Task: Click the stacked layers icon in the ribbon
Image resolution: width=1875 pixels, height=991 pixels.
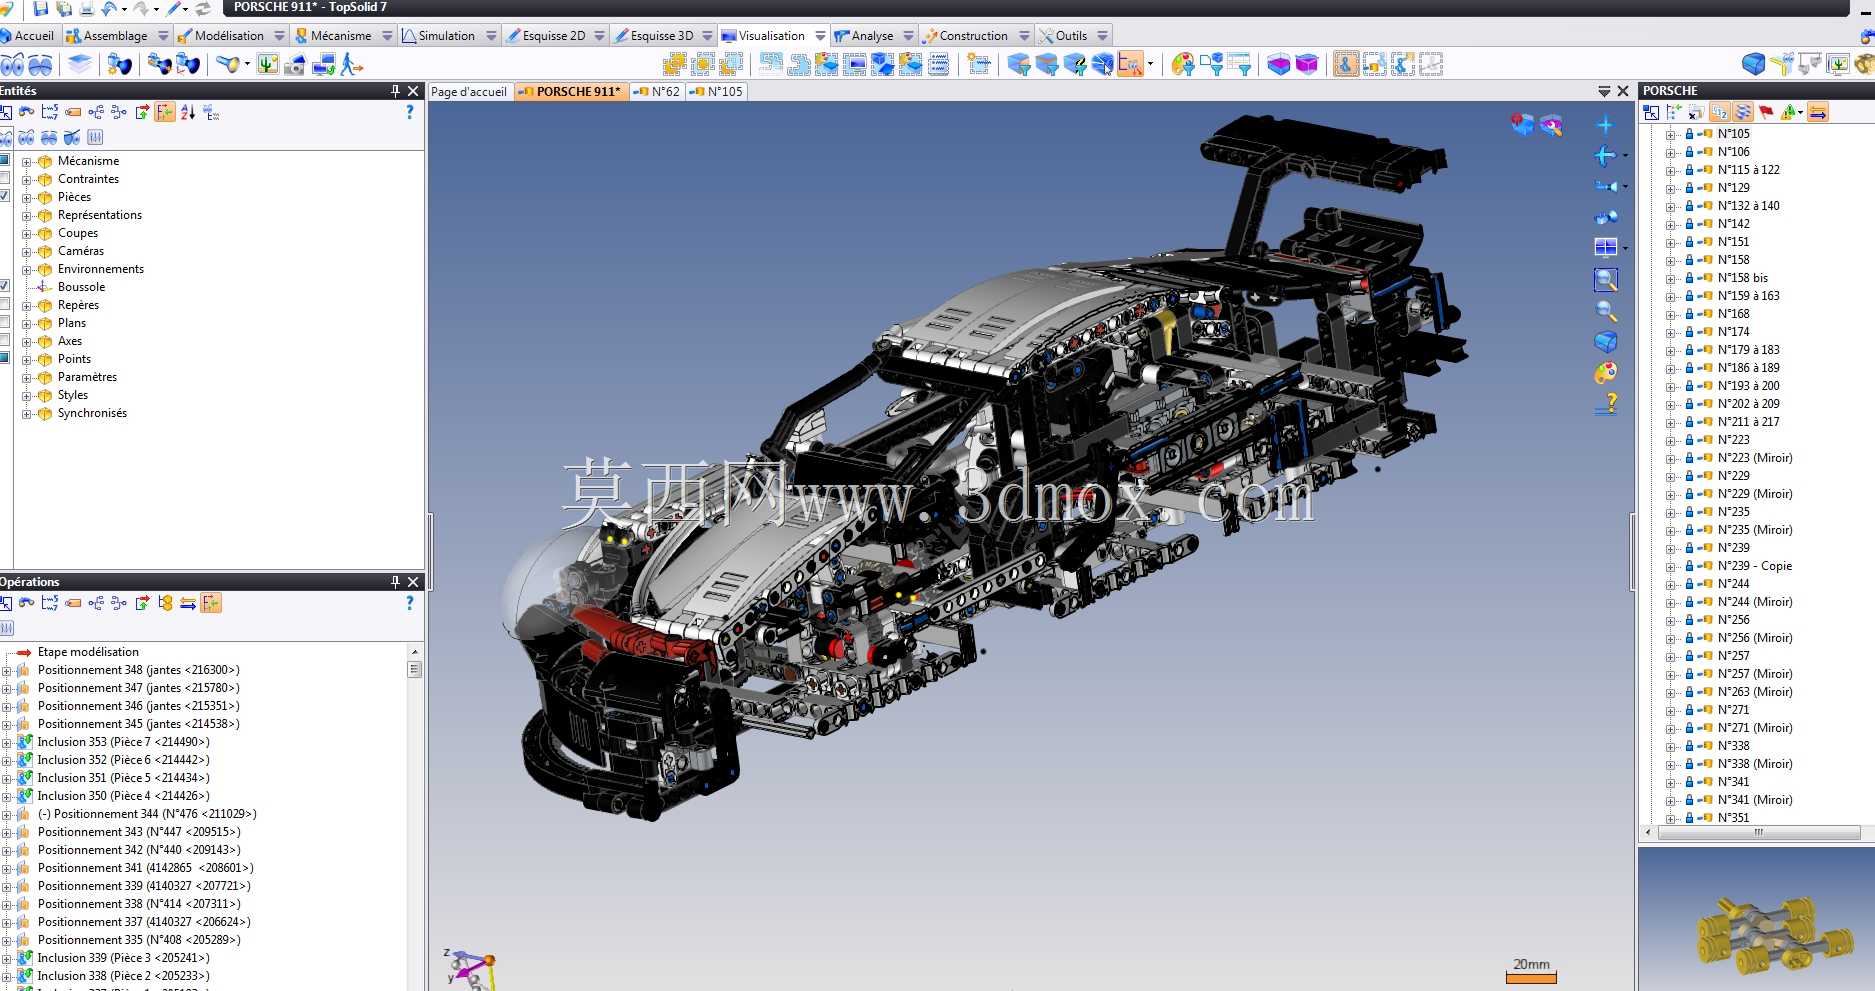Action: (80, 65)
